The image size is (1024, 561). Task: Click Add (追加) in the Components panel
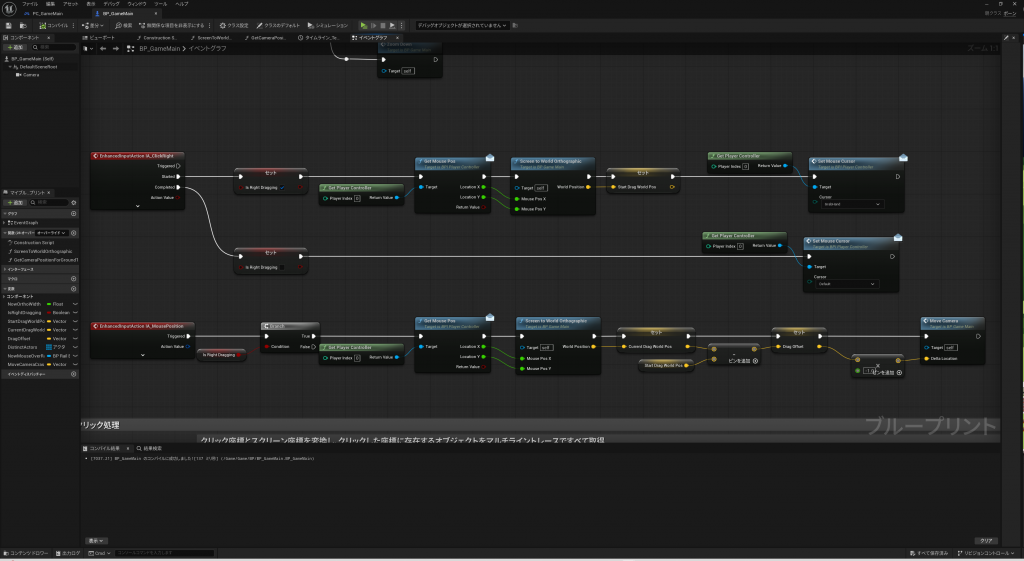click(15, 47)
